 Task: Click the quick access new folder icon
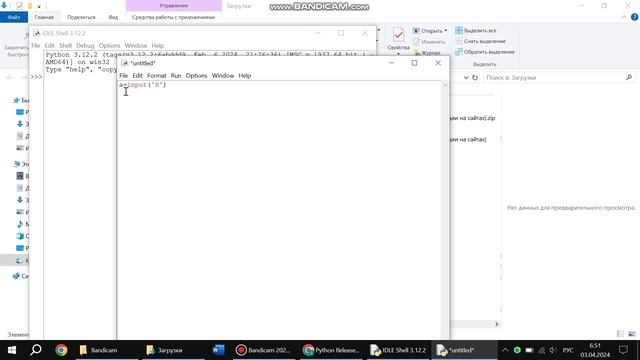pyautogui.click(x=30, y=6)
